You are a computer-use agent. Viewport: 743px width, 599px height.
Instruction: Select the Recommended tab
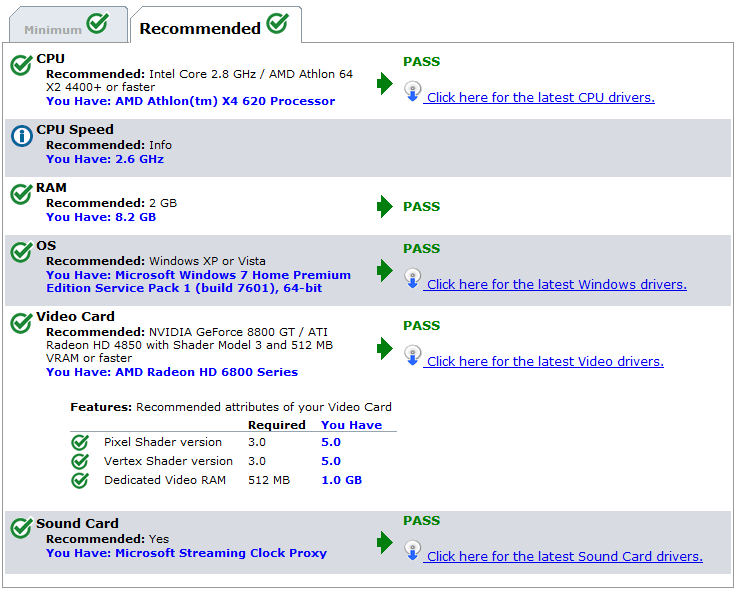[216, 25]
